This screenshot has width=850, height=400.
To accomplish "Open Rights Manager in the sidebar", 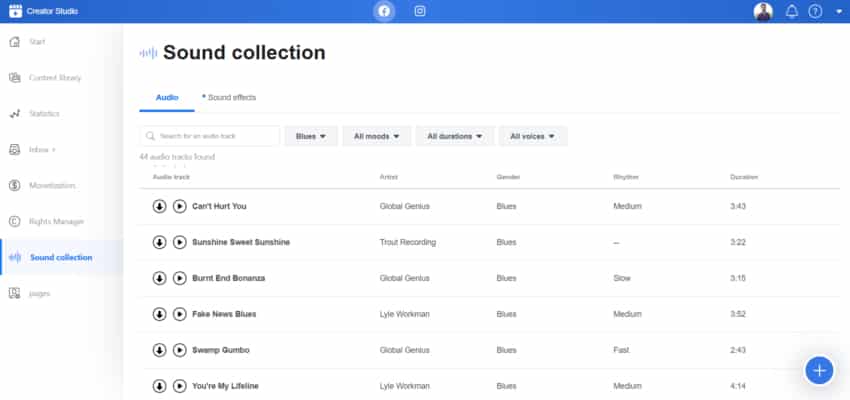I will (x=58, y=221).
